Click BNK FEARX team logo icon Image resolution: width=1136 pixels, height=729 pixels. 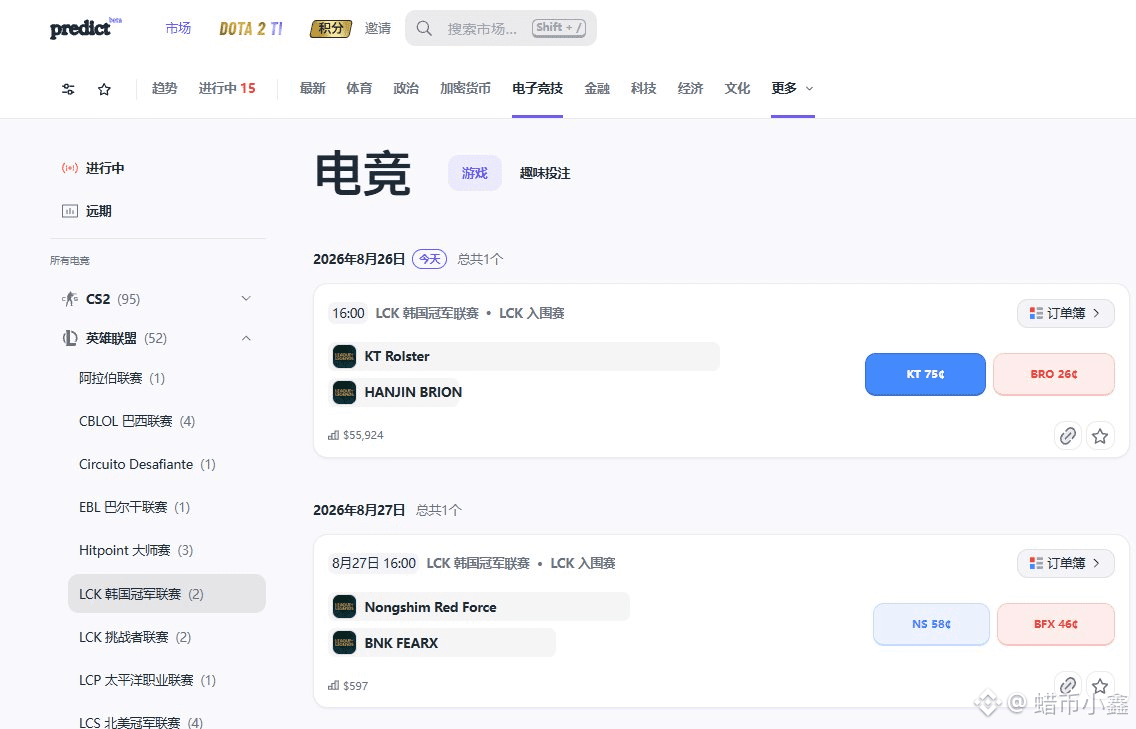(344, 643)
